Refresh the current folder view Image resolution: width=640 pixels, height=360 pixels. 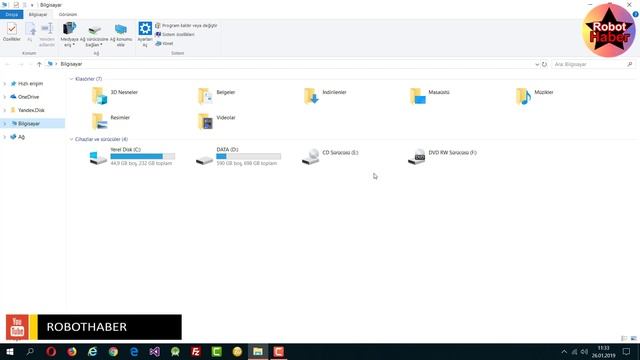coord(544,64)
